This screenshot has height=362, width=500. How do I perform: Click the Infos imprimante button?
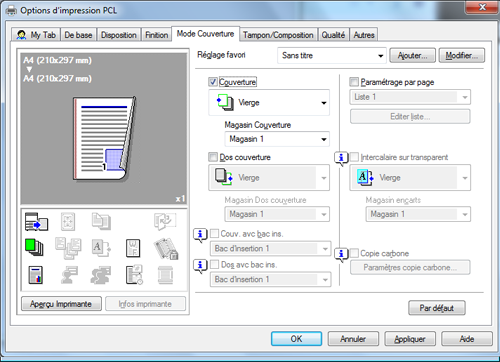(145, 304)
